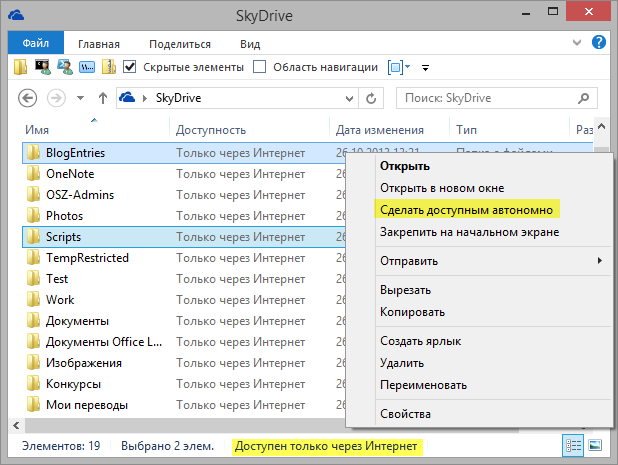Select 'Вырезать' in context menu
Image resolution: width=618 pixels, height=465 pixels.
pos(494,290)
